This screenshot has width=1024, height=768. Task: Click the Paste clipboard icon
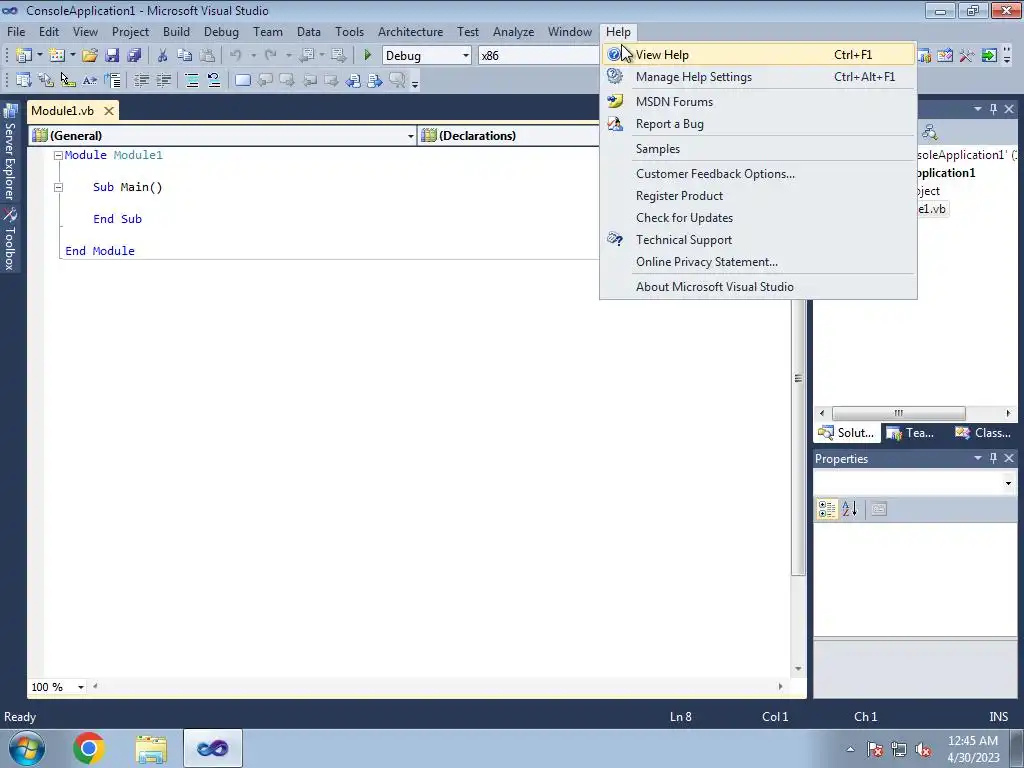click(207, 56)
